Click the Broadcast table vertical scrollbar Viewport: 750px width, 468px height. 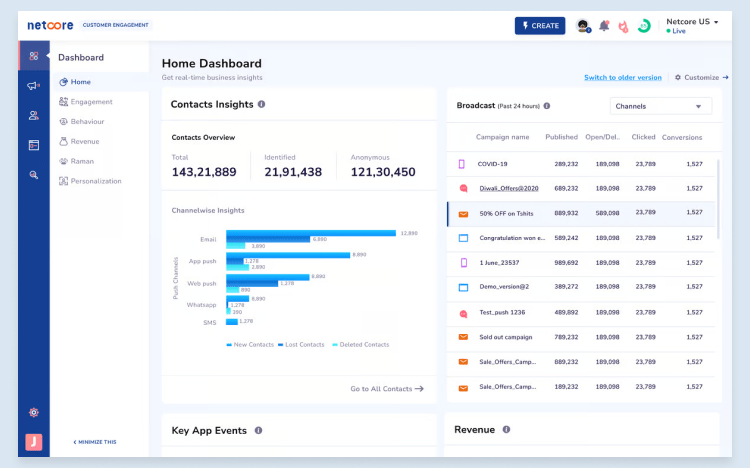[x=718, y=200]
